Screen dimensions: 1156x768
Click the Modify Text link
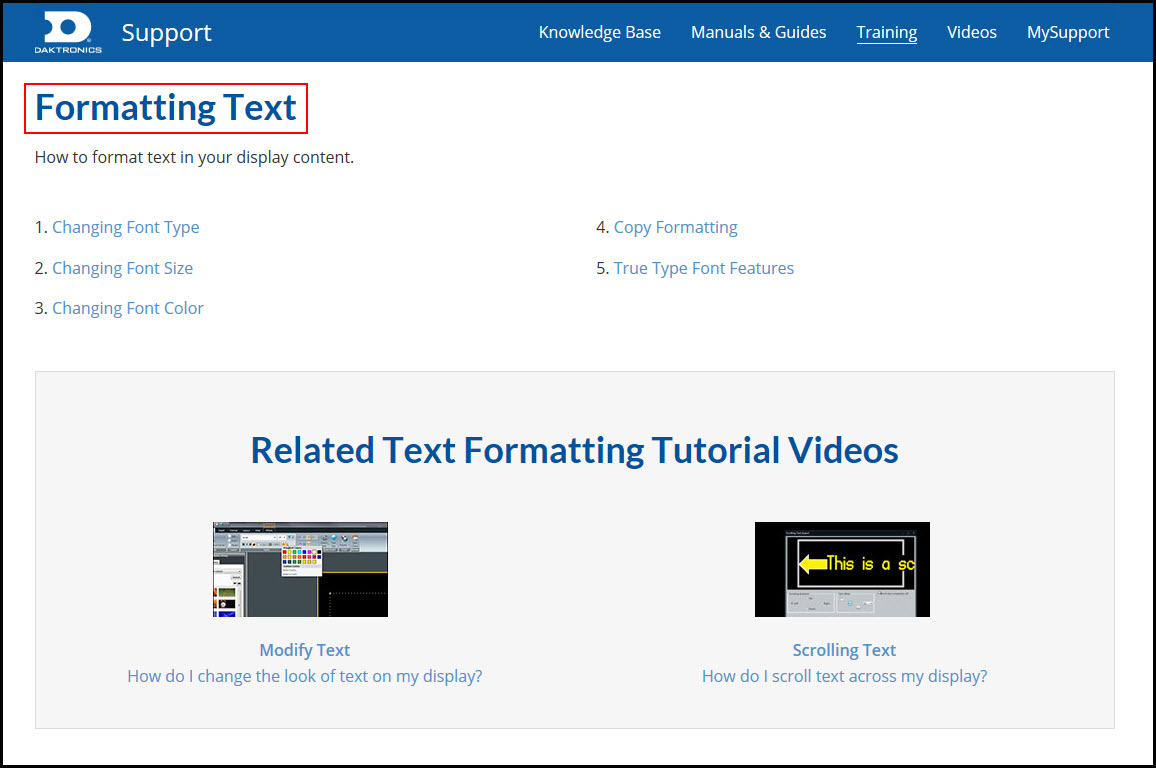click(304, 649)
